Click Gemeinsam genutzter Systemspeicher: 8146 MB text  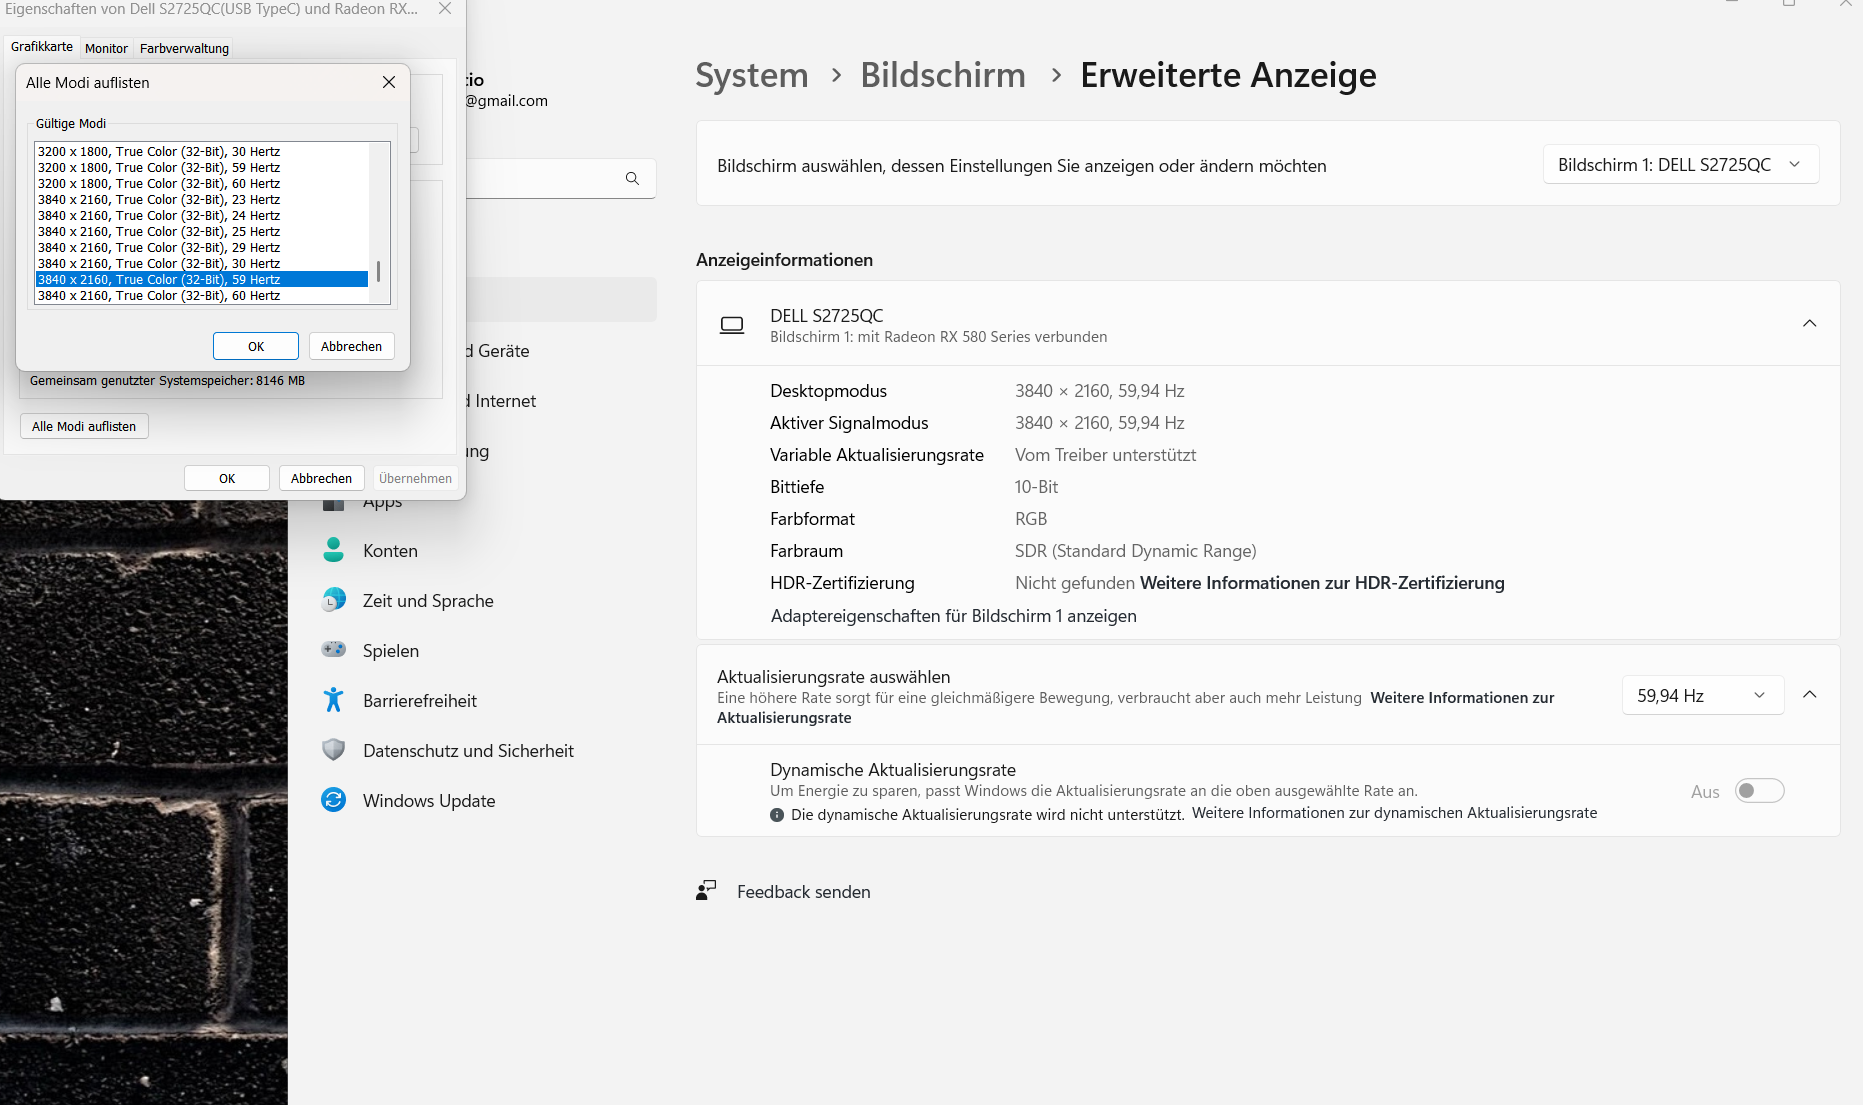[167, 381]
